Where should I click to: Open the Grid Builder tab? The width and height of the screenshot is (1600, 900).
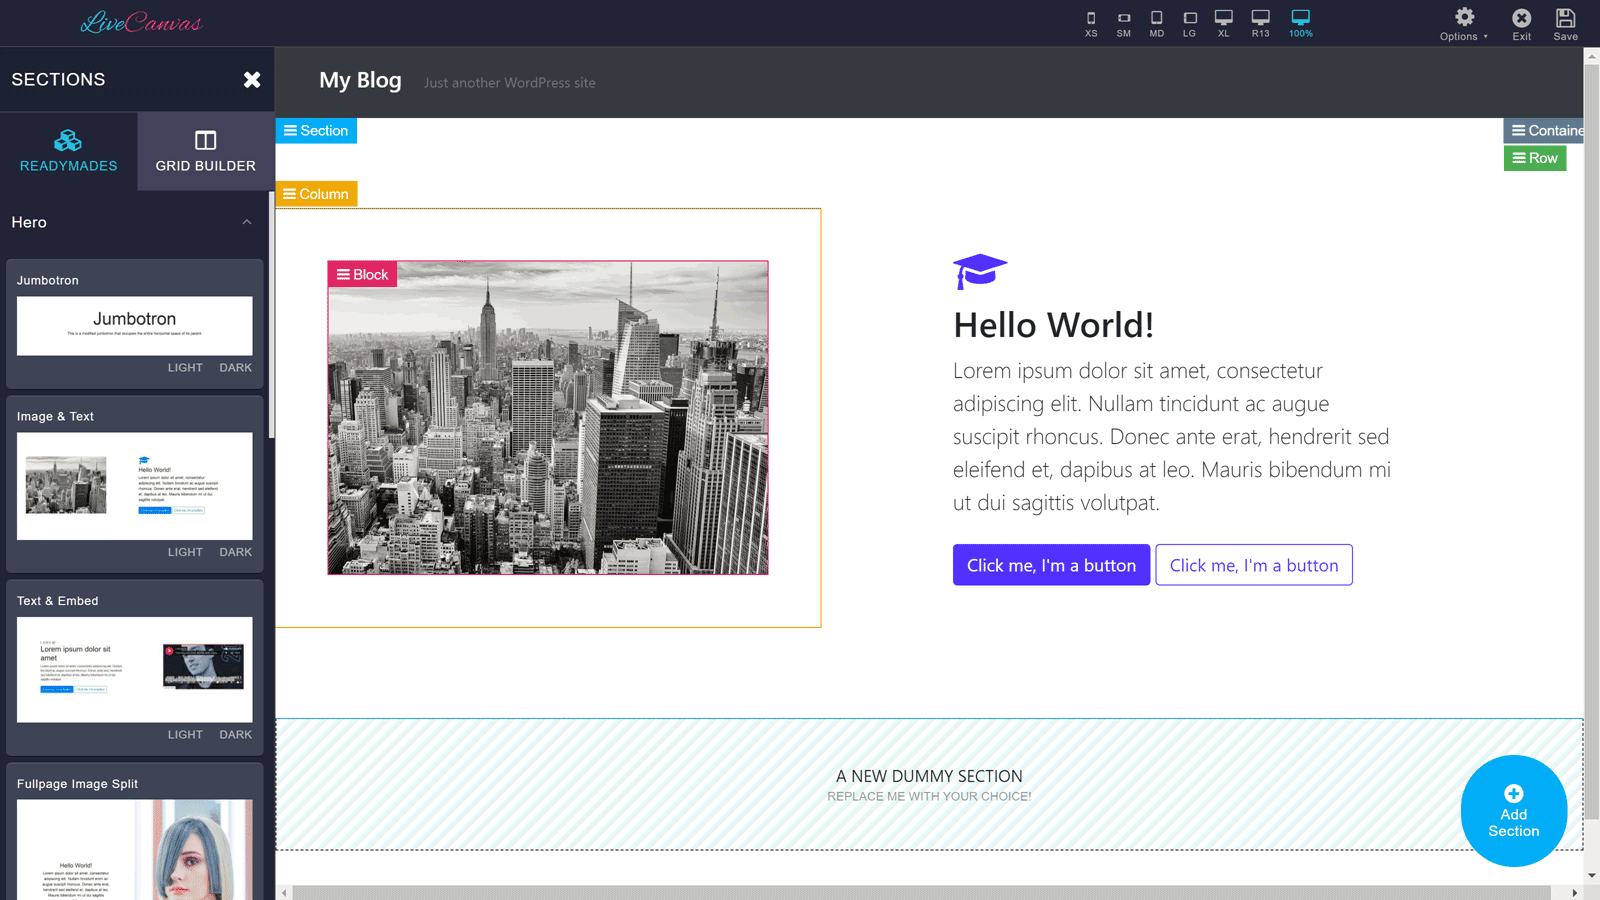(206, 151)
